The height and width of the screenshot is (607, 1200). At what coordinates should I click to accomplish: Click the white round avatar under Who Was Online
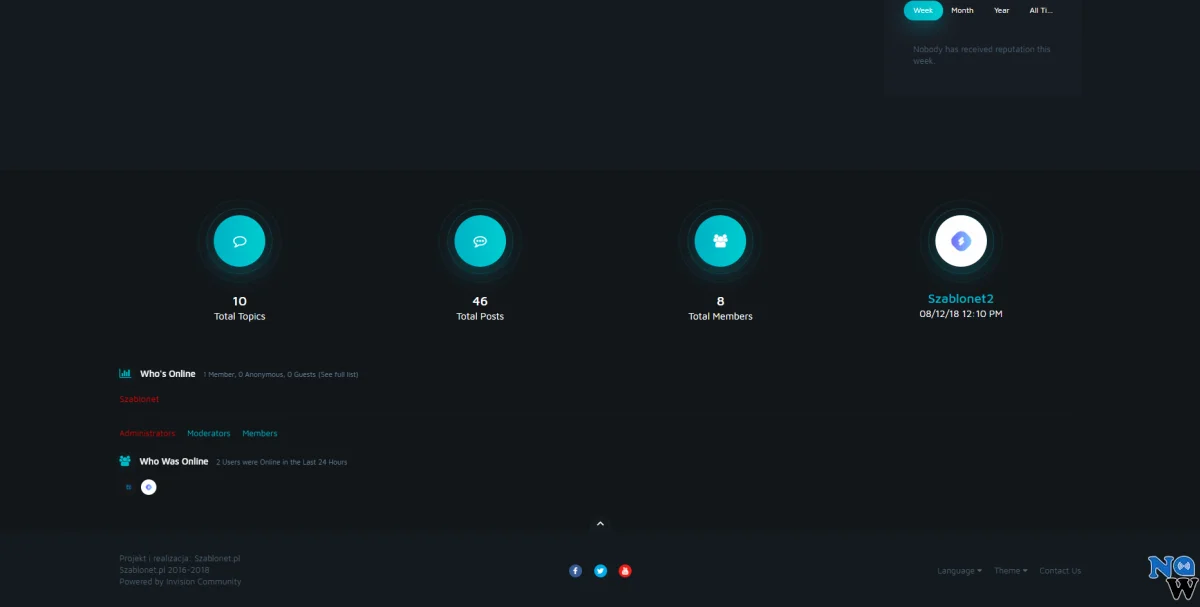coord(148,488)
